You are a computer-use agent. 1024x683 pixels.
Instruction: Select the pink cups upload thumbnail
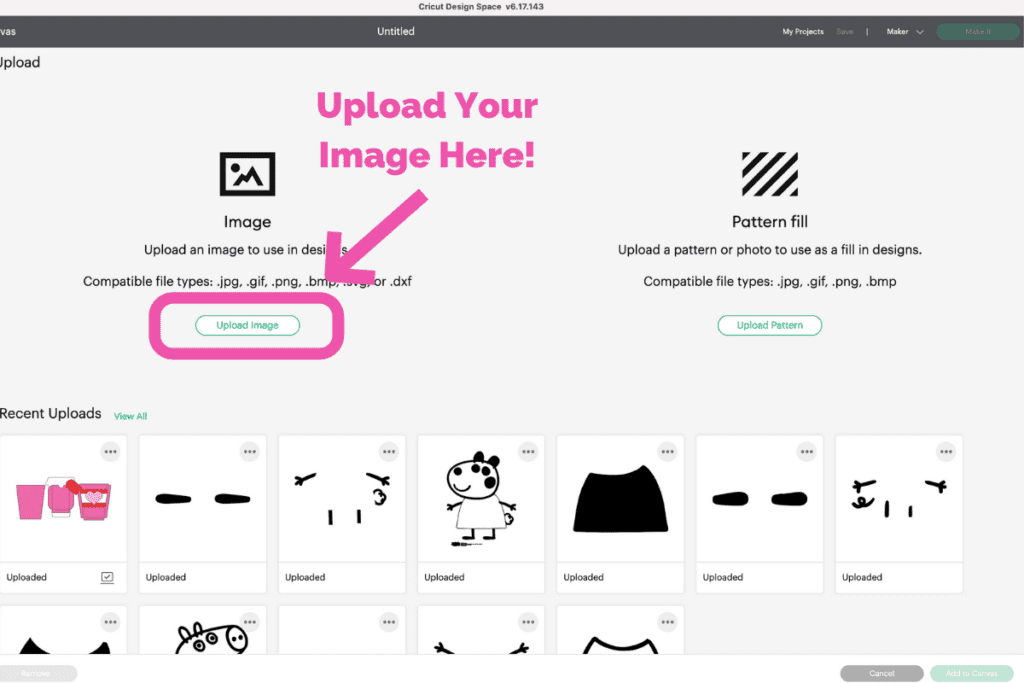click(63, 500)
